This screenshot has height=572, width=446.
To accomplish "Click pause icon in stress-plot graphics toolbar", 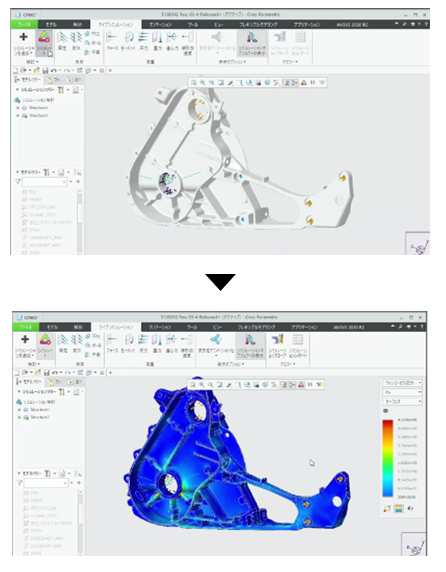I will [310, 384].
